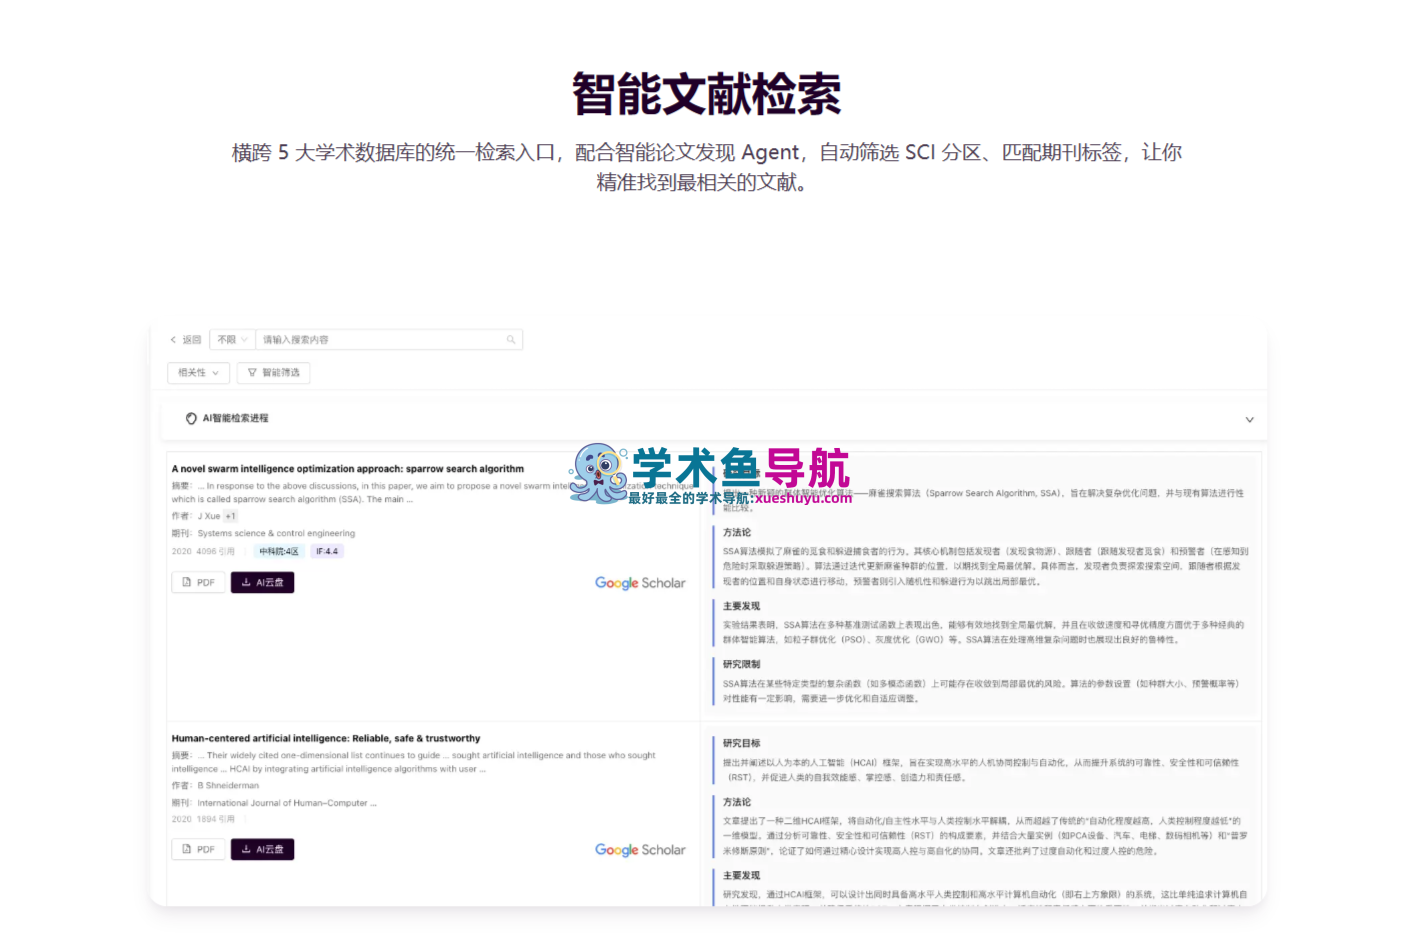Click the search magnifier icon

tap(511, 339)
